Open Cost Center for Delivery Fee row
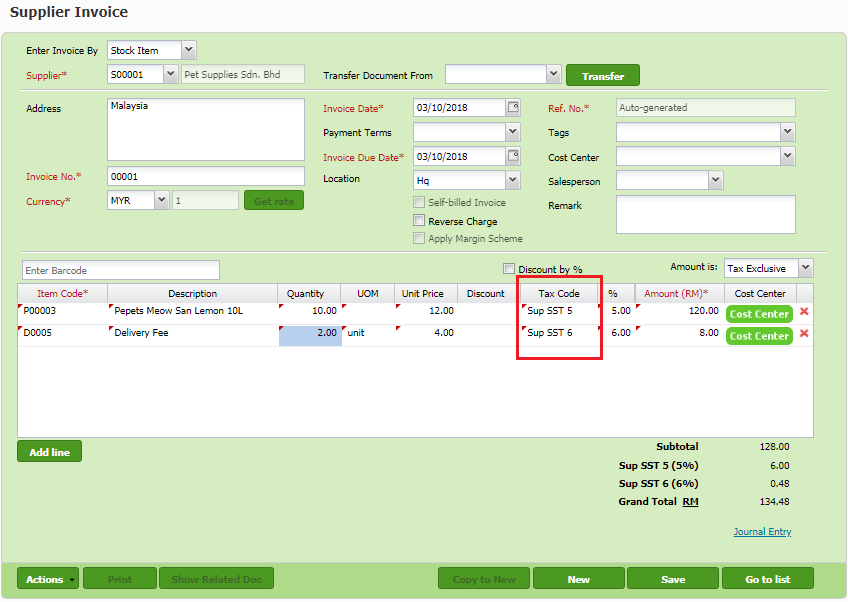The width and height of the screenshot is (848, 602). (x=759, y=336)
